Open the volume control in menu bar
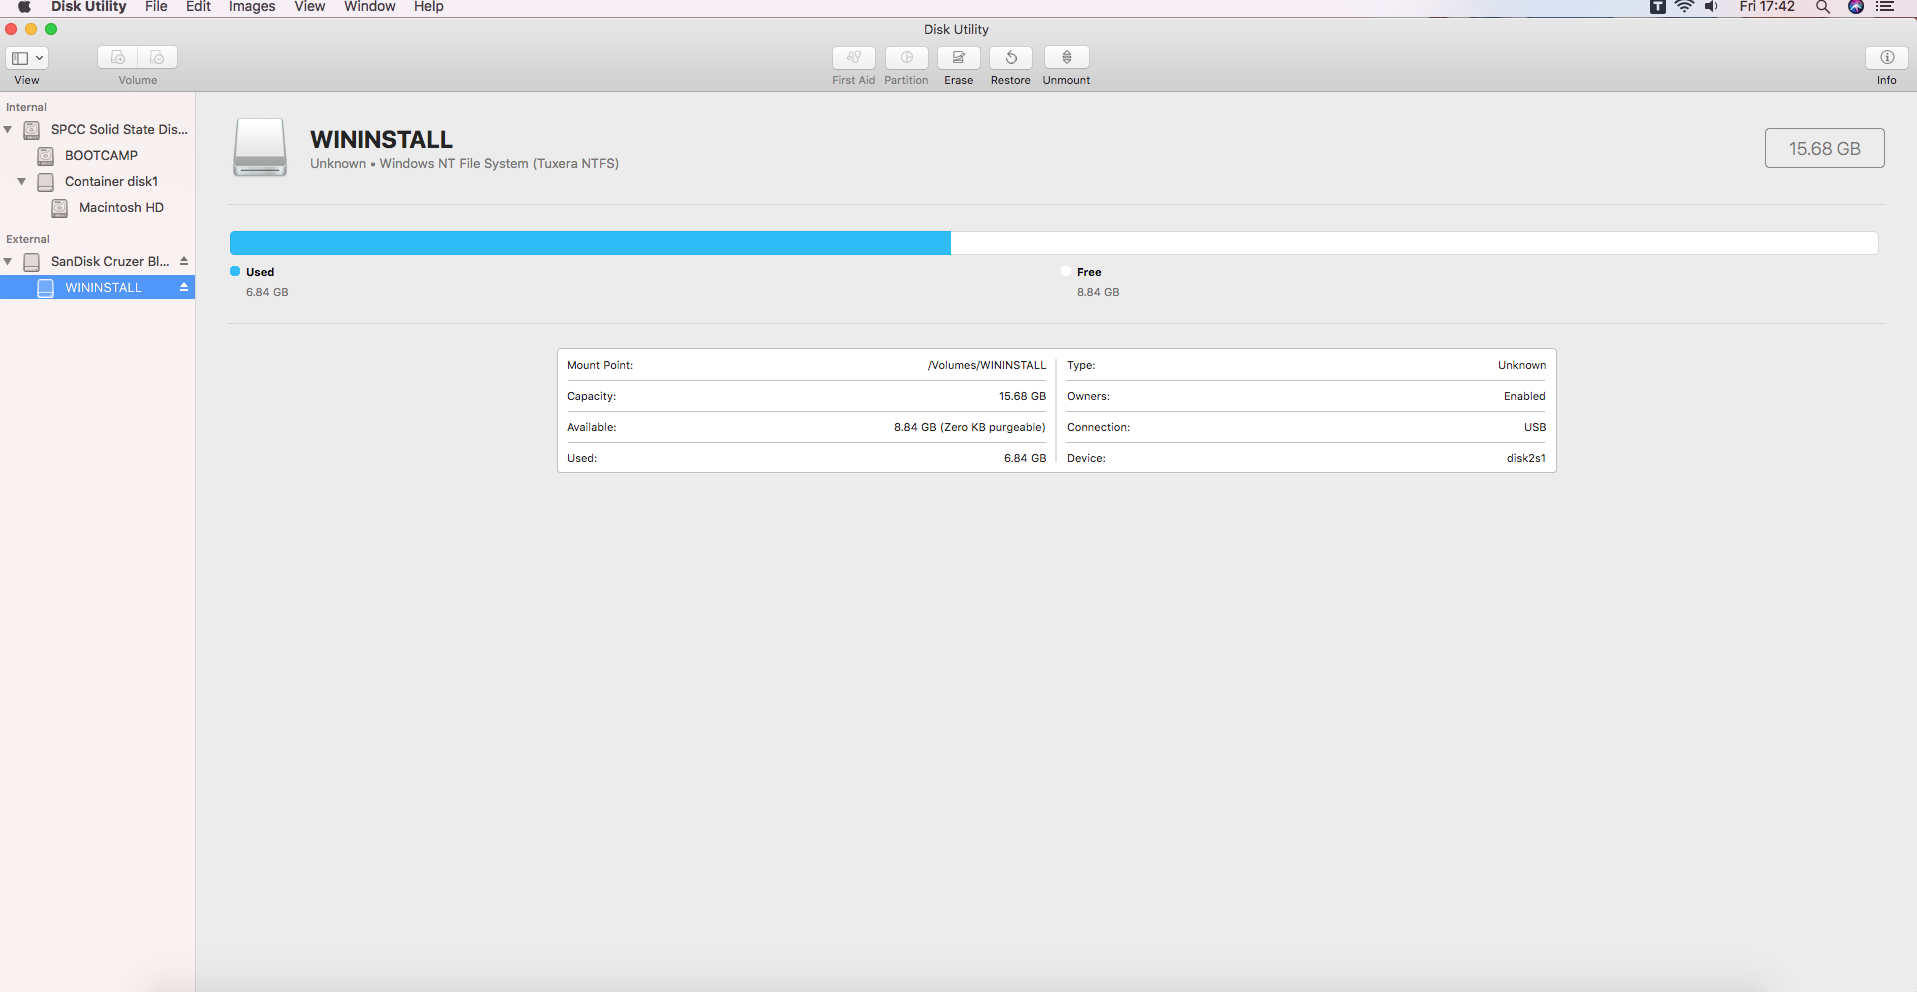 click(x=1712, y=7)
